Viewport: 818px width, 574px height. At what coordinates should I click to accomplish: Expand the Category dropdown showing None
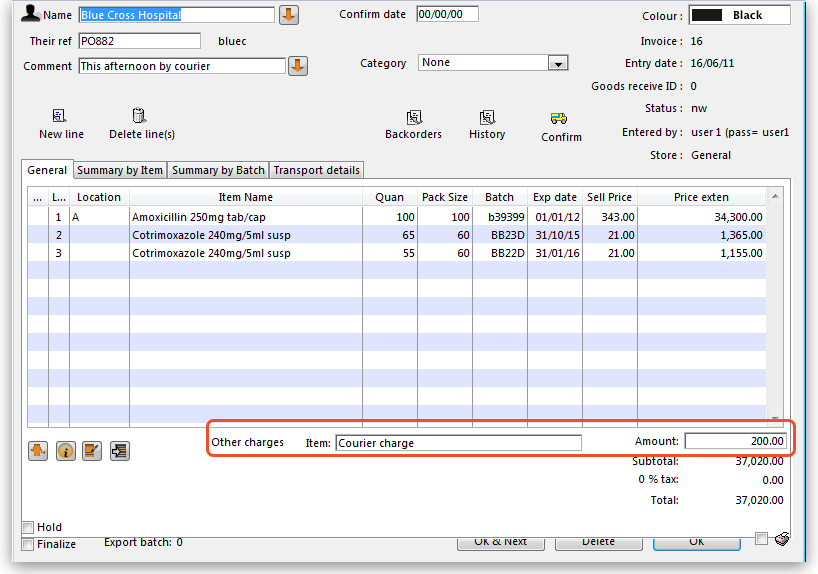click(x=558, y=63)
